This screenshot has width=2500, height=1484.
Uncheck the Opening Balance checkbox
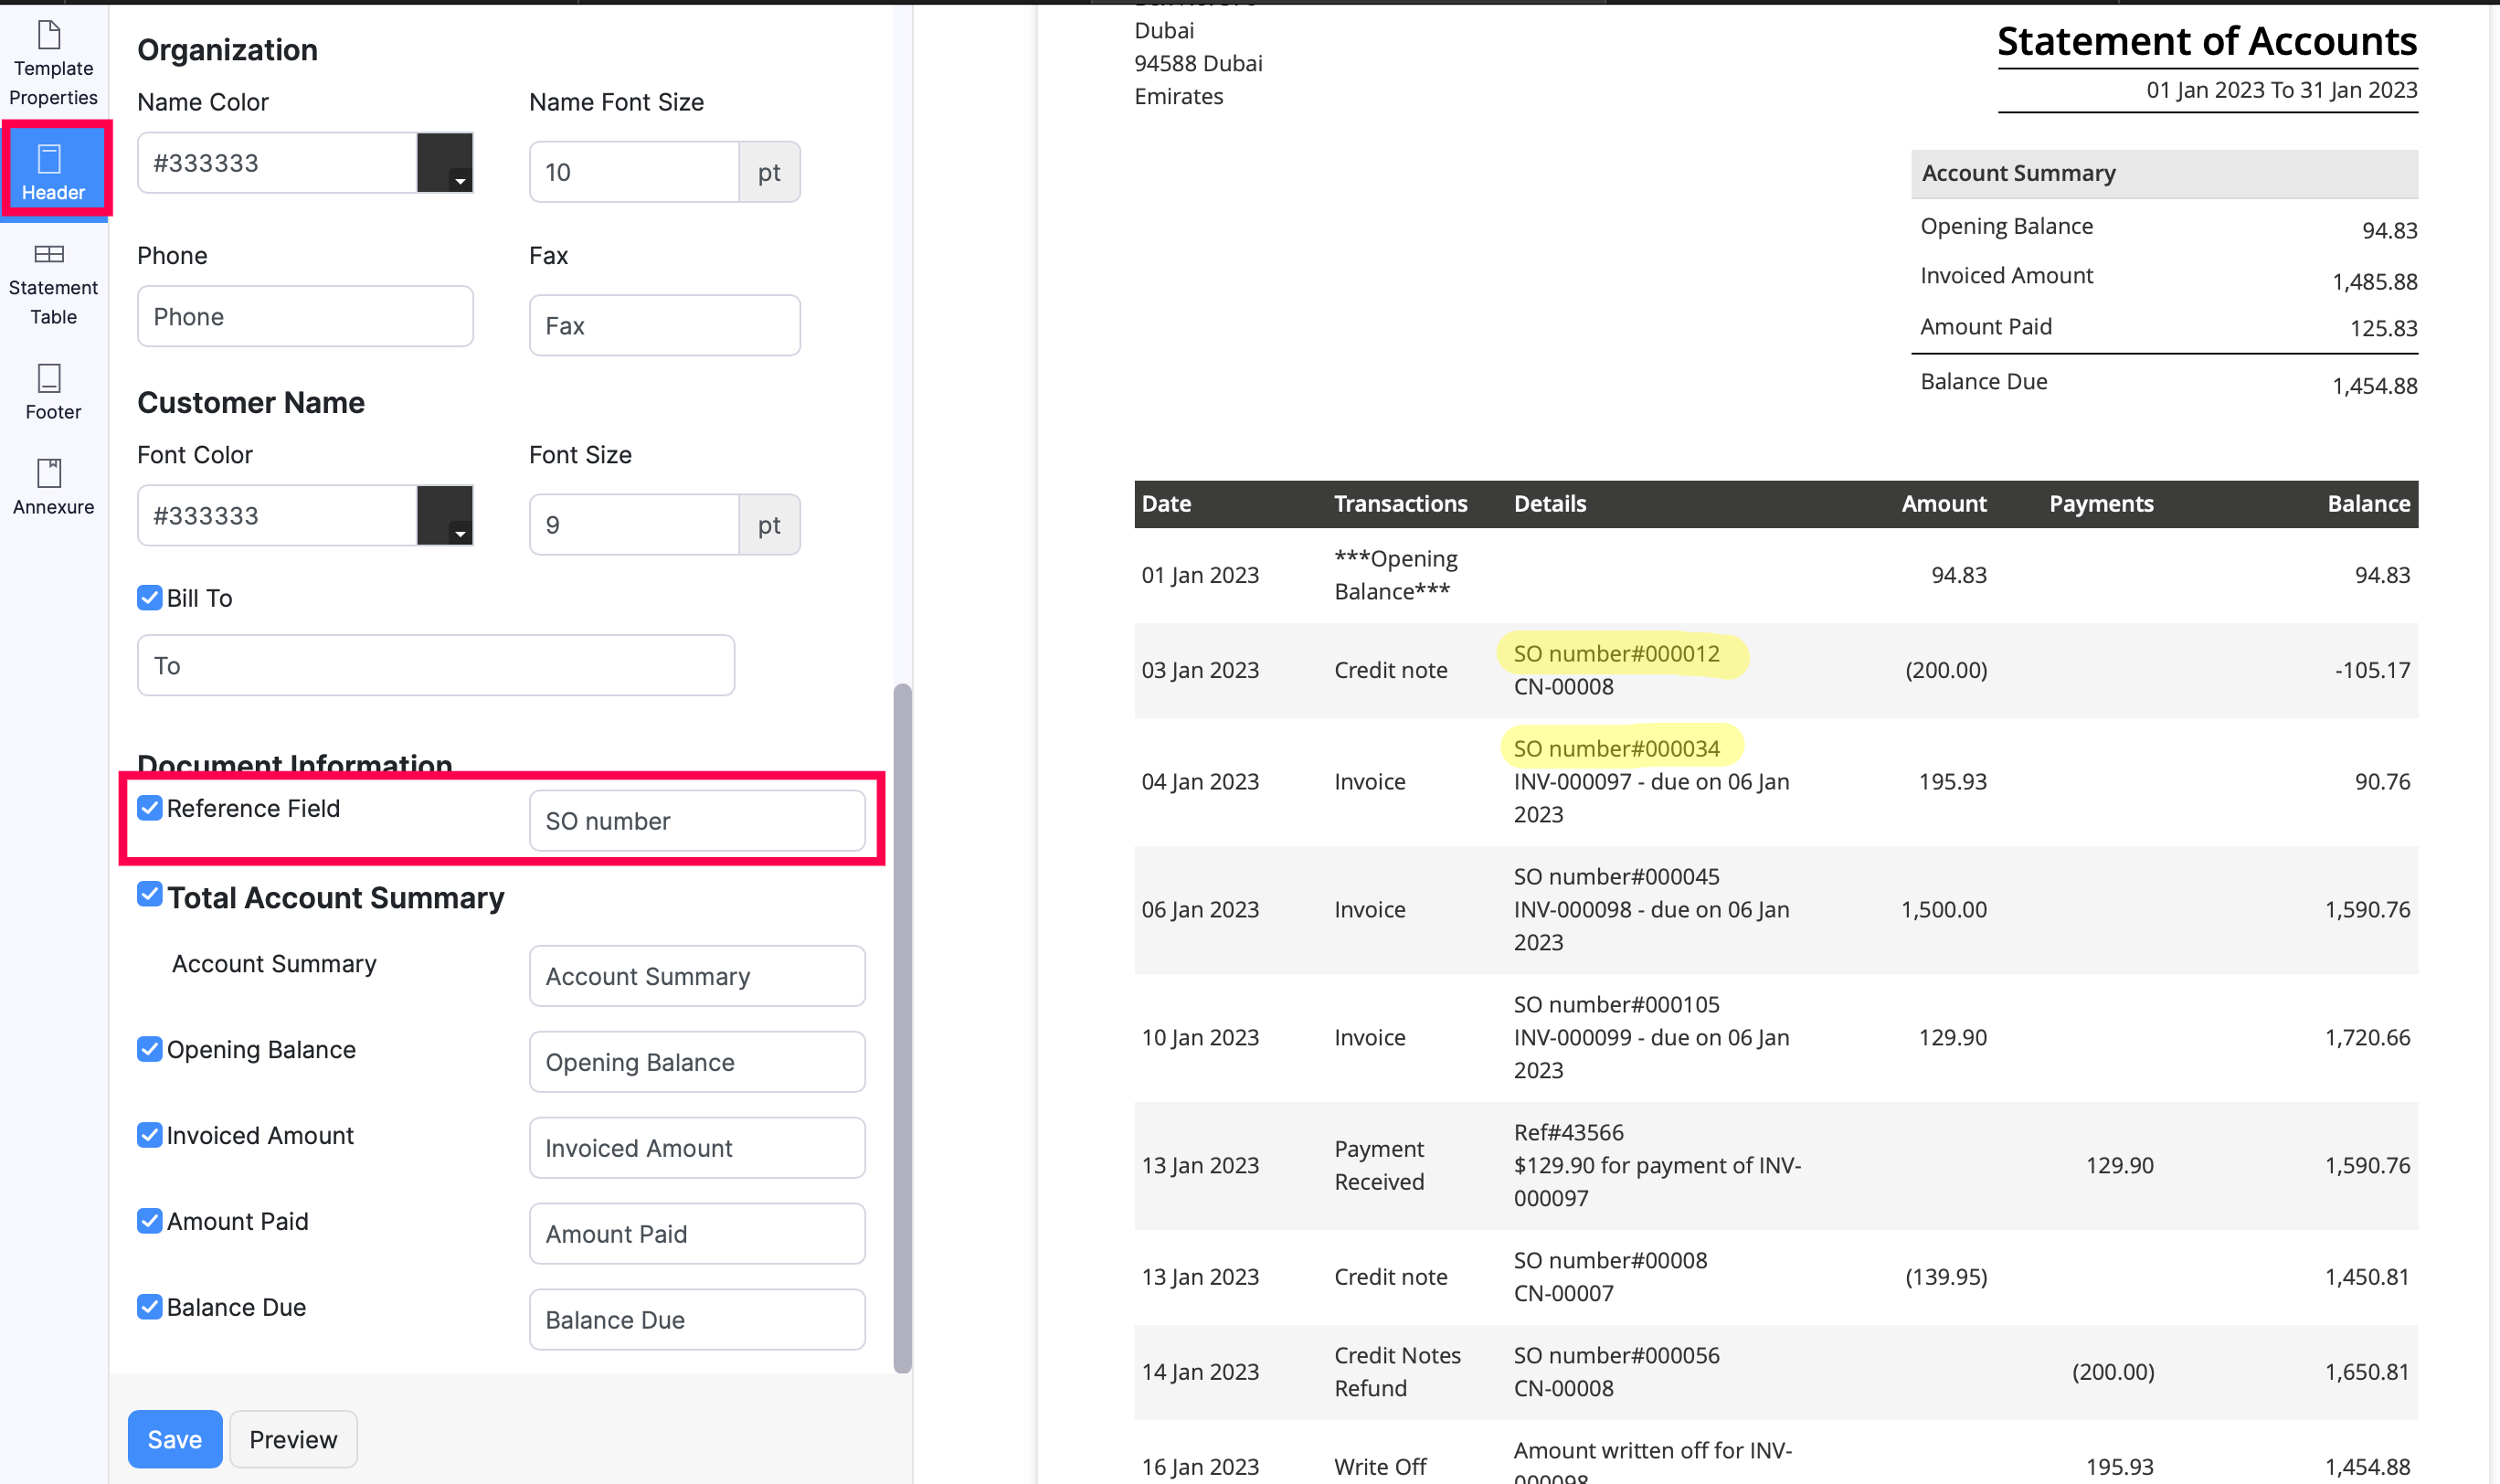point(149,1049)
